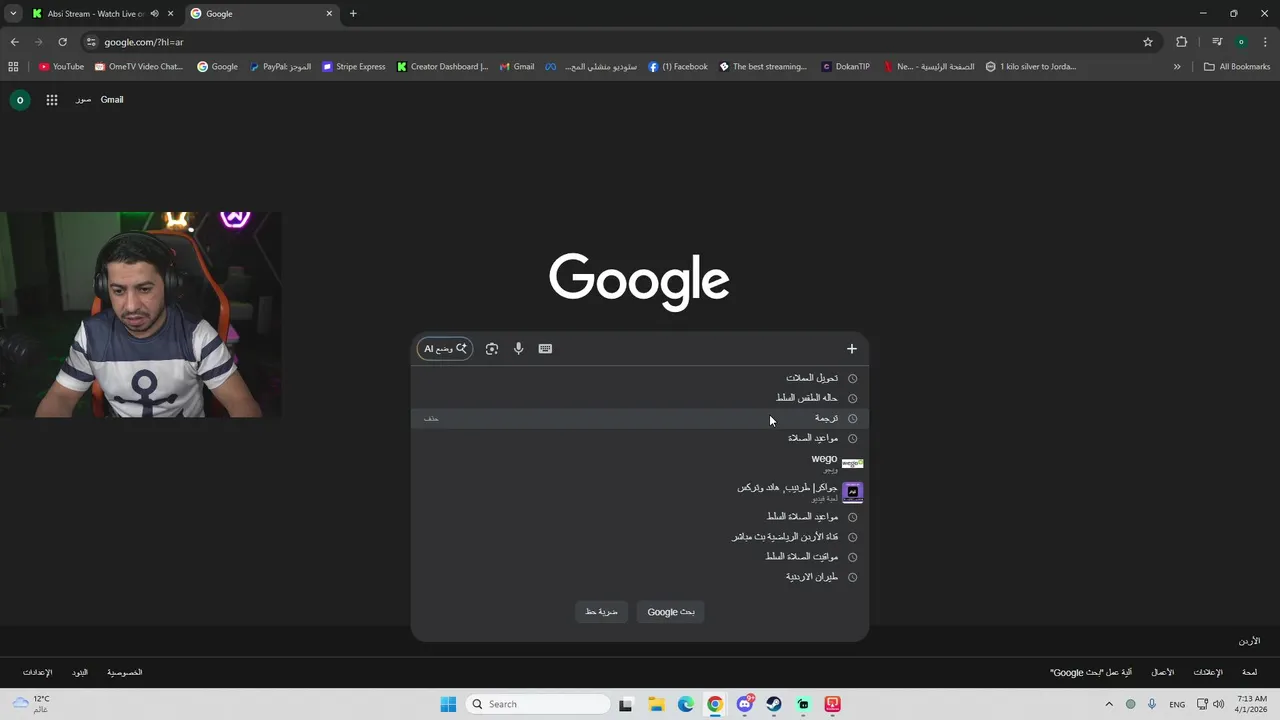Screen dimensions: 1280x720
Task: Bookmark this page with the star
Action: point(1148,42)
